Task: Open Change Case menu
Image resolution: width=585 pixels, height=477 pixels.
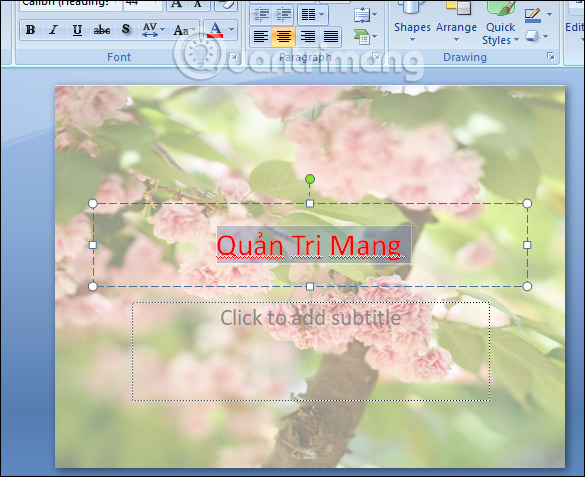Action: click(x=184, y=30)
